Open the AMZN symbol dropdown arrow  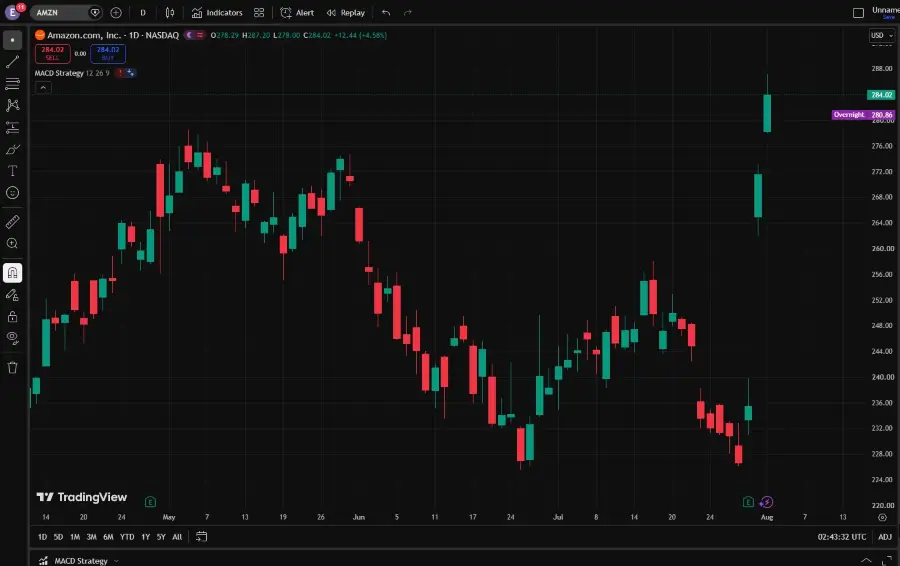[95, 13]
